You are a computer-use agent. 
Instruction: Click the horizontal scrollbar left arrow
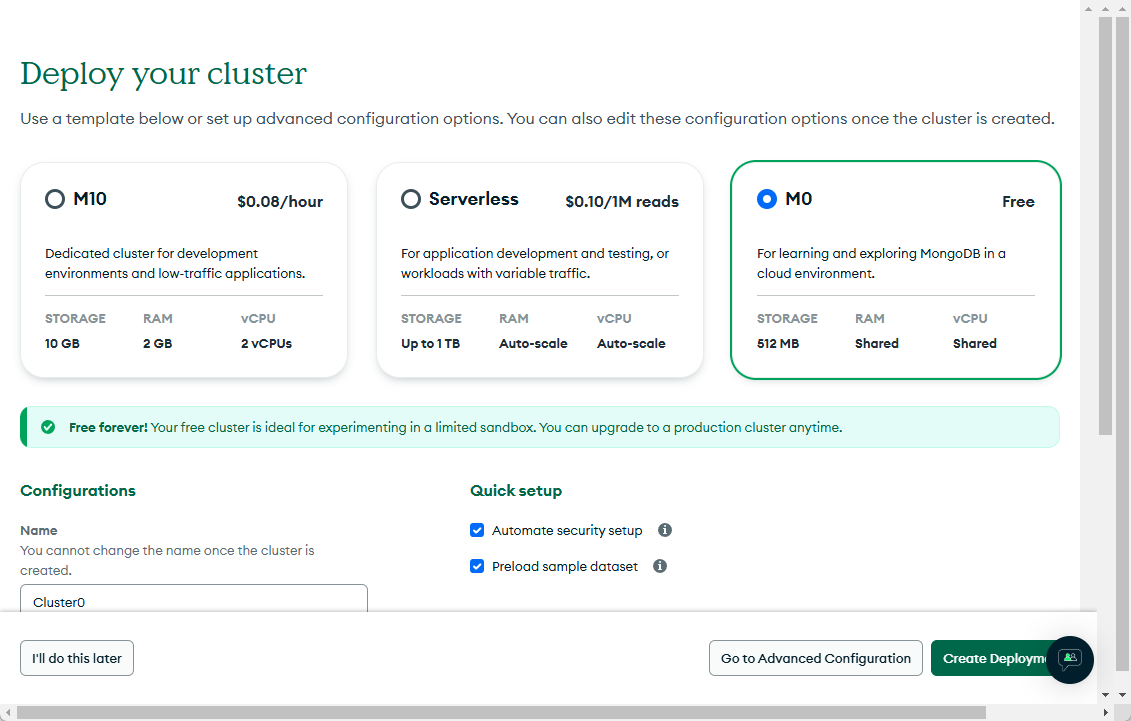click(x=8, y=713)
